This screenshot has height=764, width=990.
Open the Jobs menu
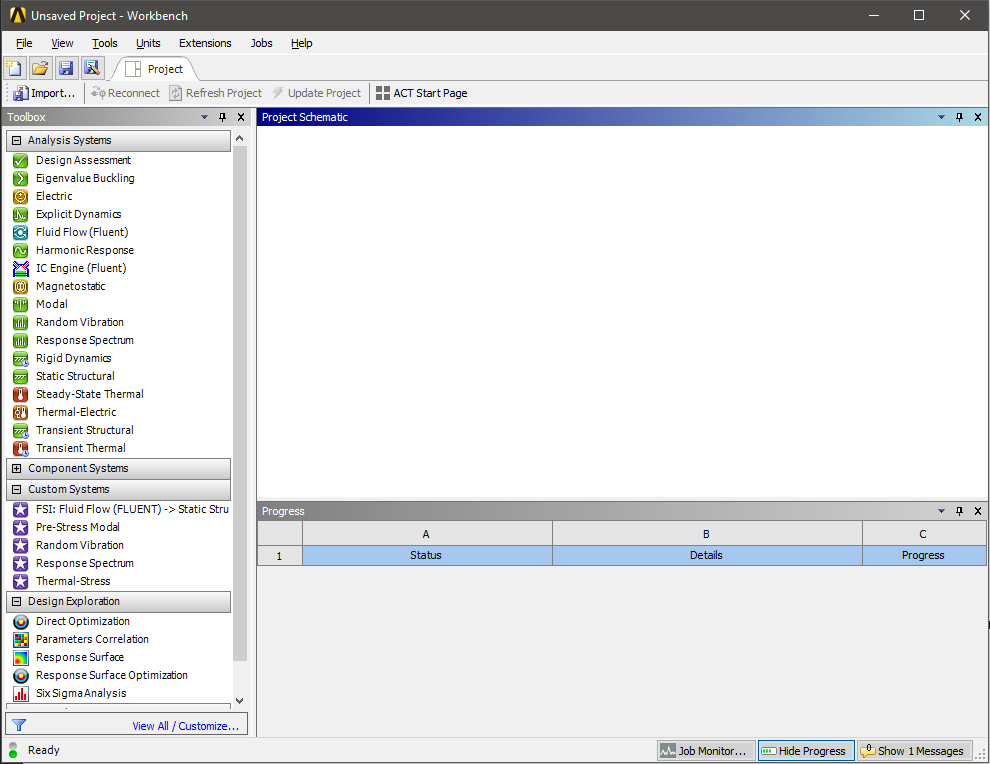261,43
